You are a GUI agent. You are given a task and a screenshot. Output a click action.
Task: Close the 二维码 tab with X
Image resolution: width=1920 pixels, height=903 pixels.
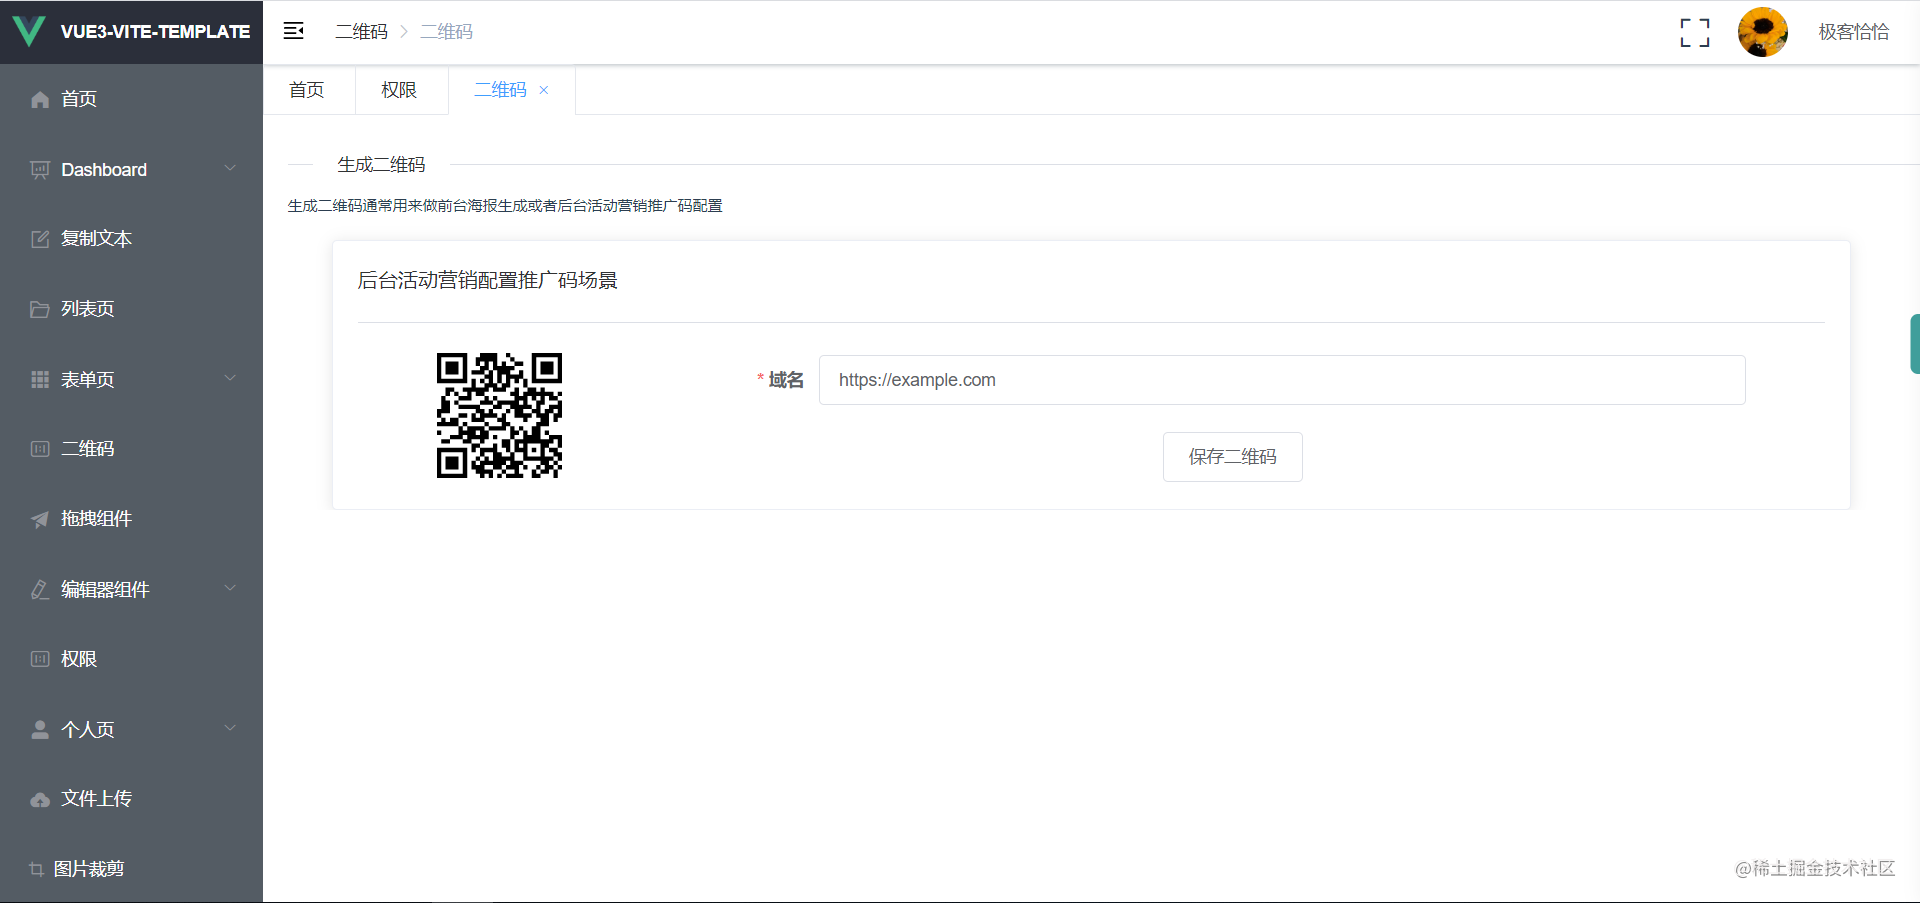(544, 90)
